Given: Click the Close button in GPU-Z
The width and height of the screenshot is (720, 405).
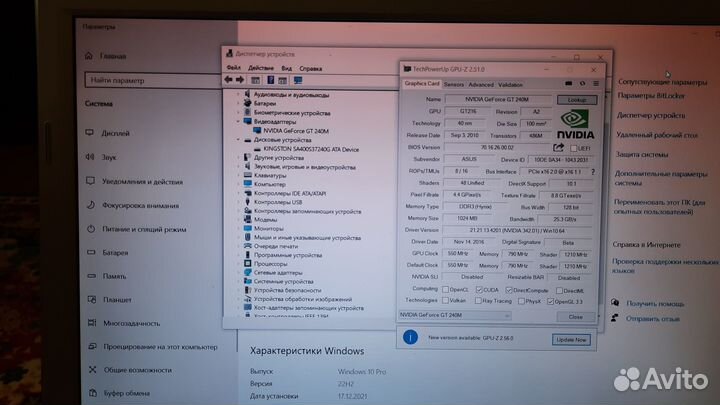Looking at the screenshot, I should pyautogui.click(x=575, y=317).
